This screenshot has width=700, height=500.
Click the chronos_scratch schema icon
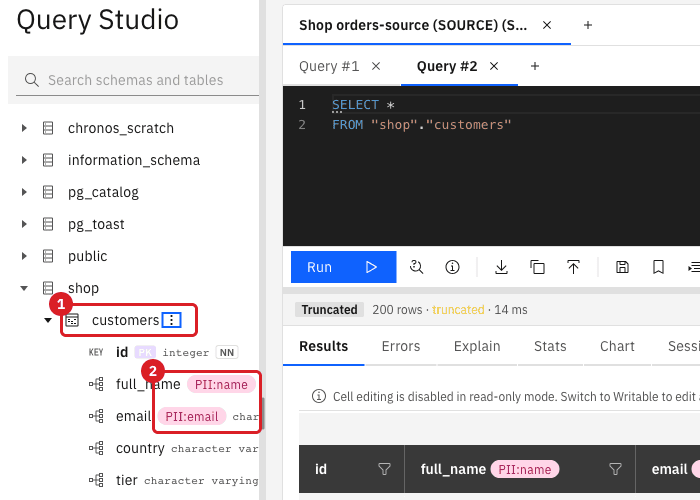48,128
